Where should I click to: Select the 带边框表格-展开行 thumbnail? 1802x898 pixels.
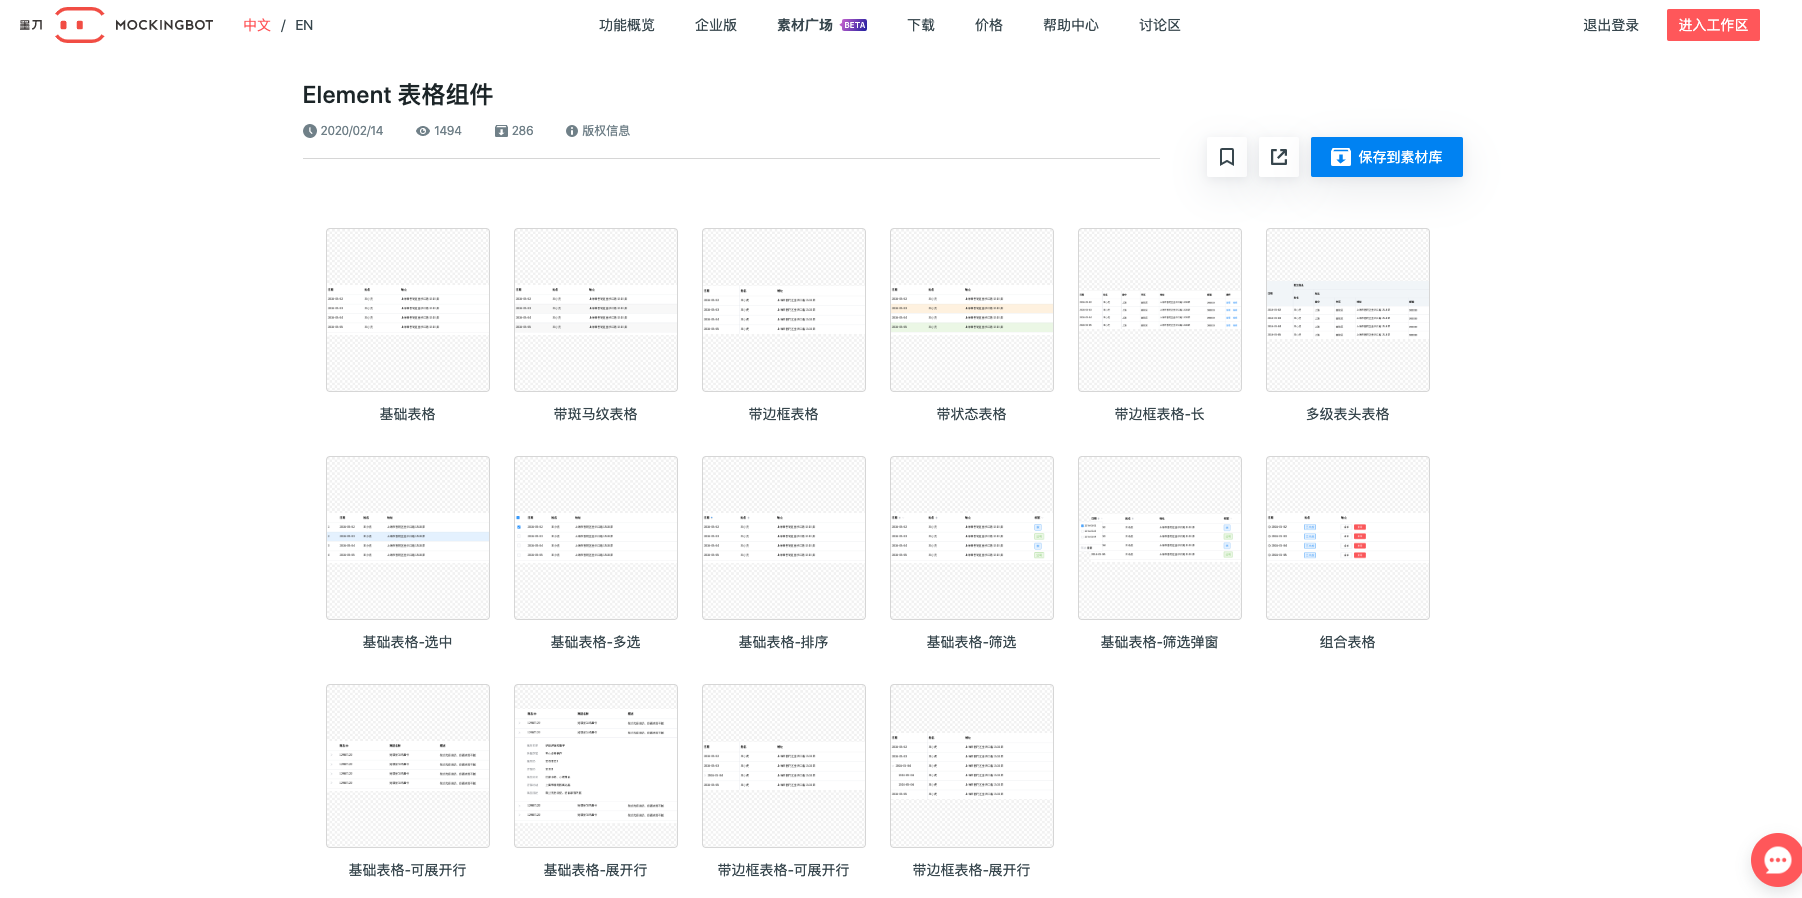point(972,766)
